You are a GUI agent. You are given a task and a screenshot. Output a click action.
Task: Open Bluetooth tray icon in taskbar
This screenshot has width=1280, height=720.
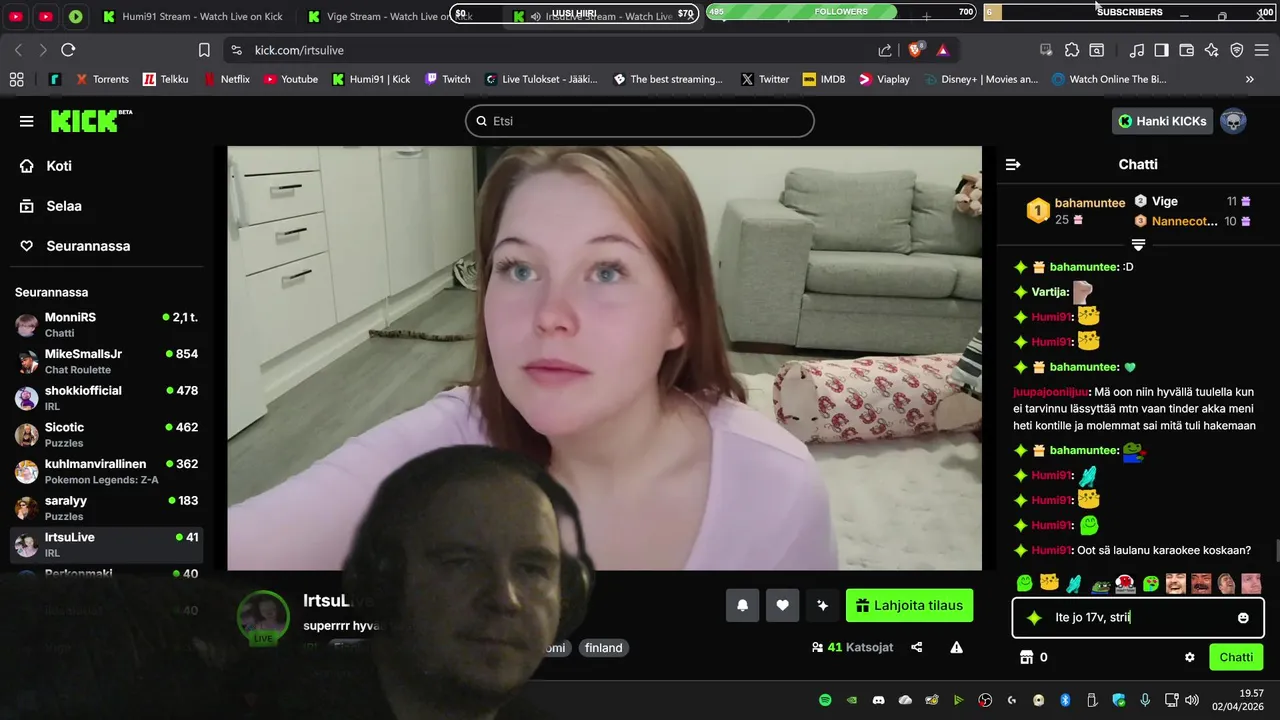coord(1065,700)
